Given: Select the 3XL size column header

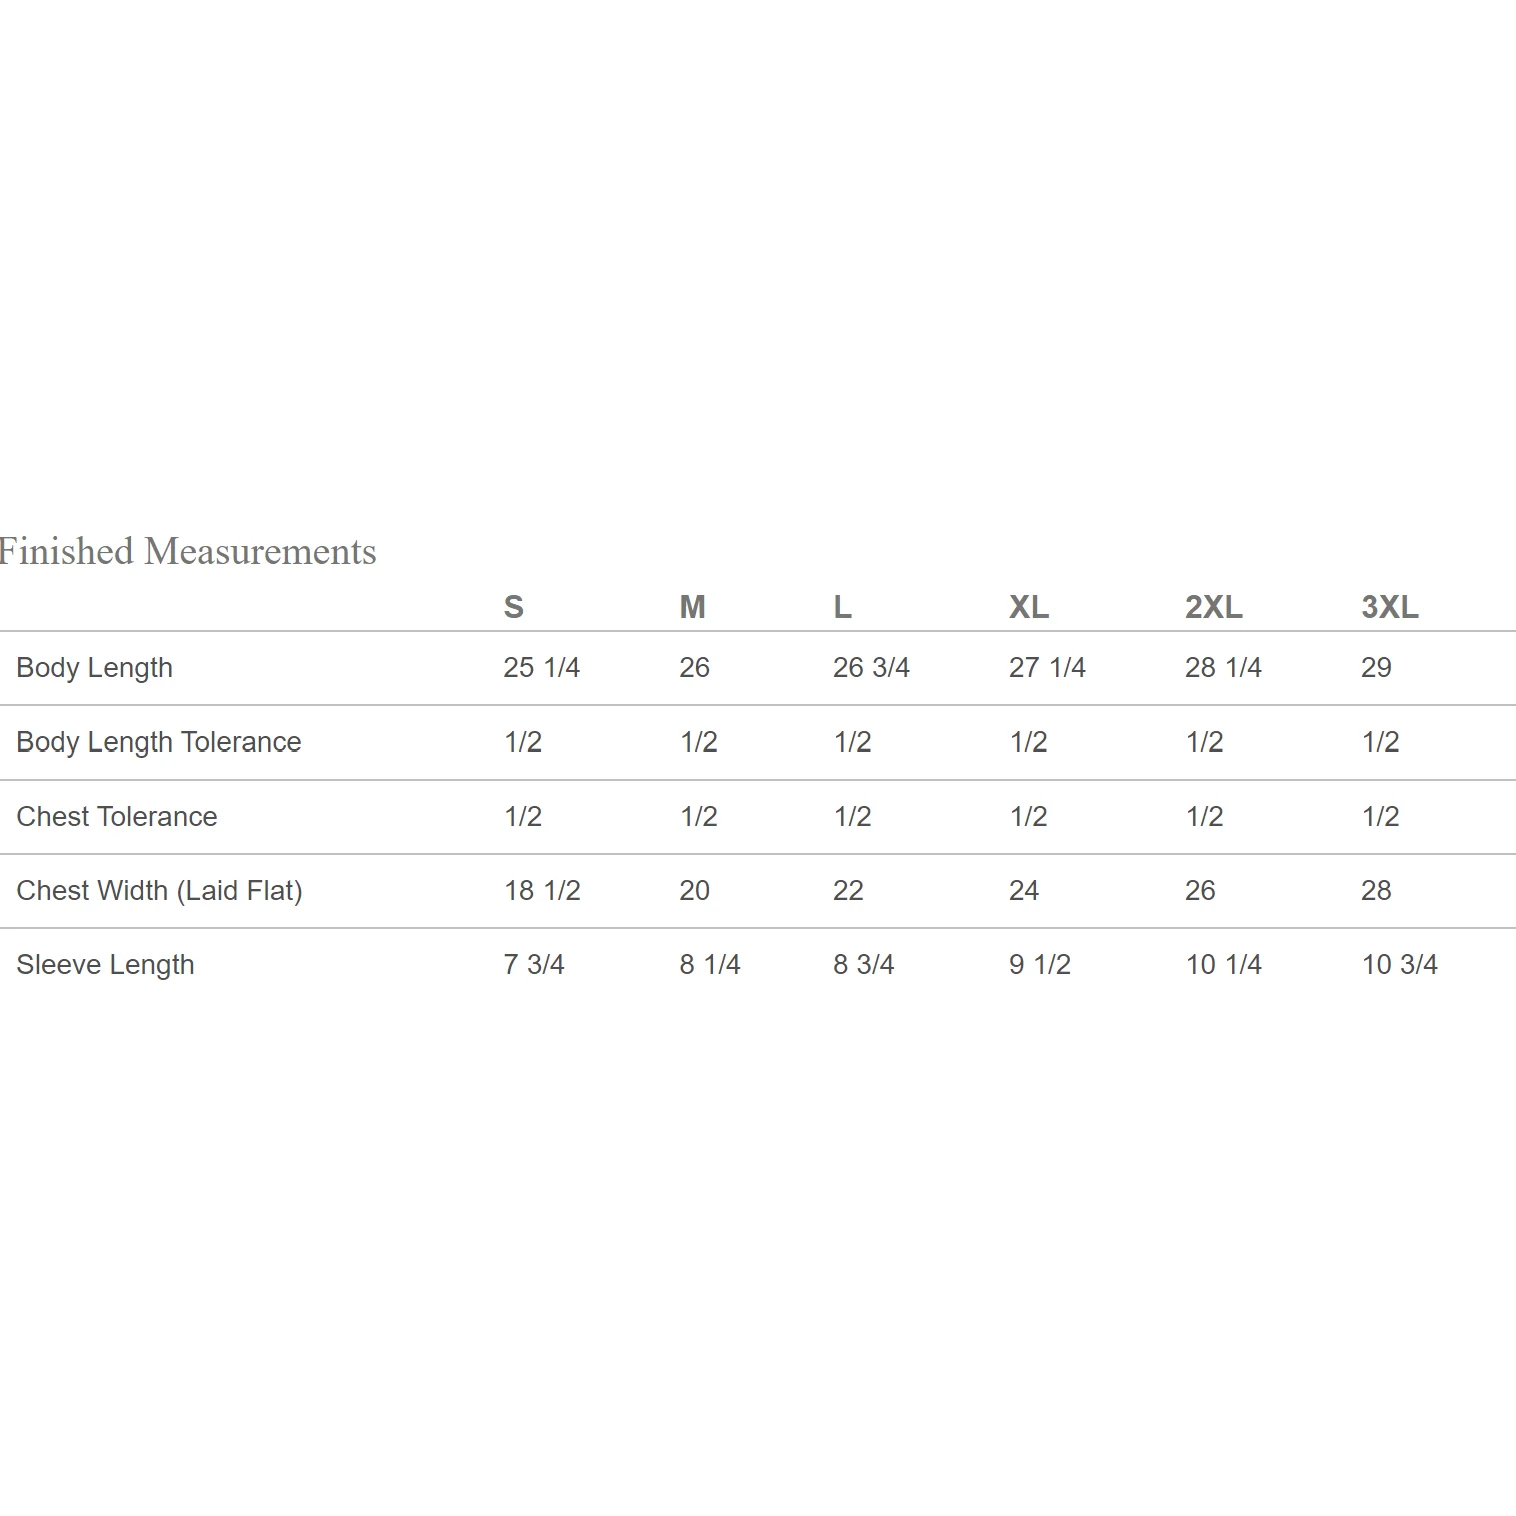Looking at the screenshot, I should [1390, 607].
